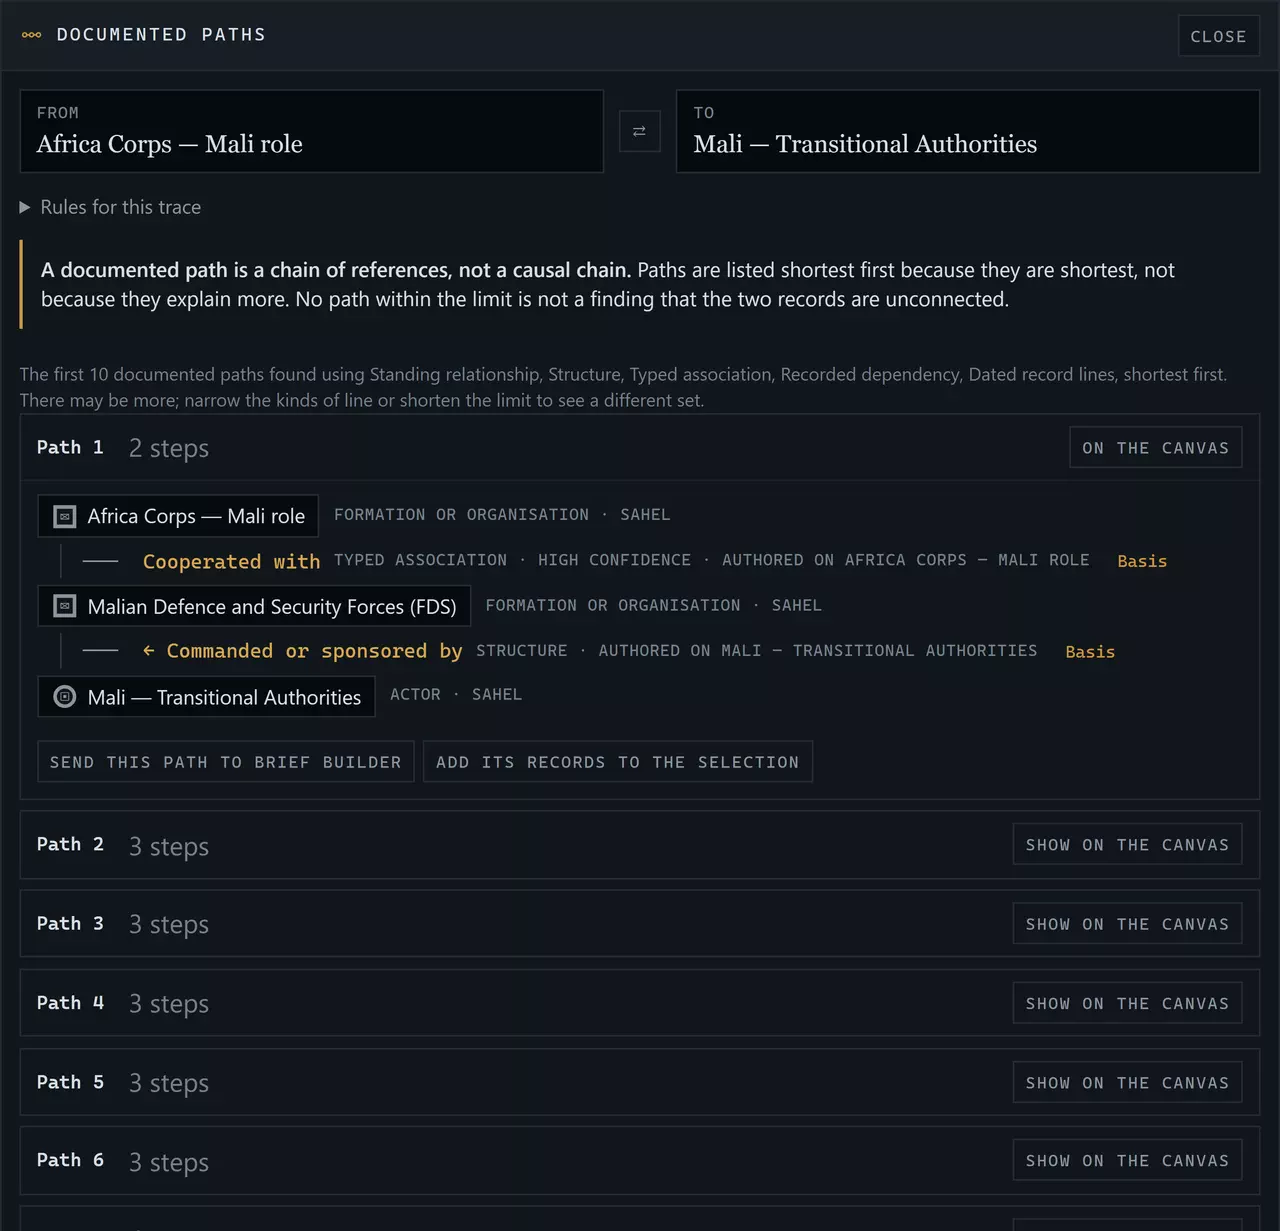Screen dimensions: 1280x1231
Task: Show Path 5 on the canvas
Action: pyautogui.click(x=1127, y=1083)
